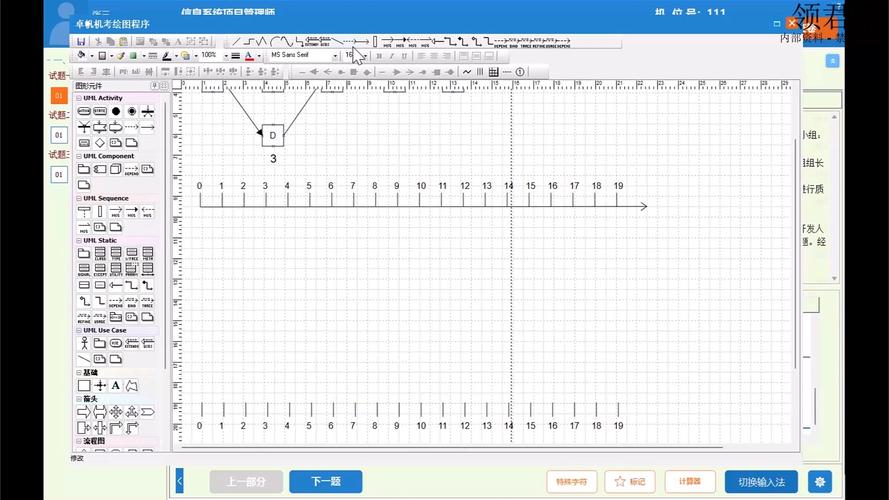Open the font name dropdown MS Sans Serif

pyautogui.click(x=335, y=56)
